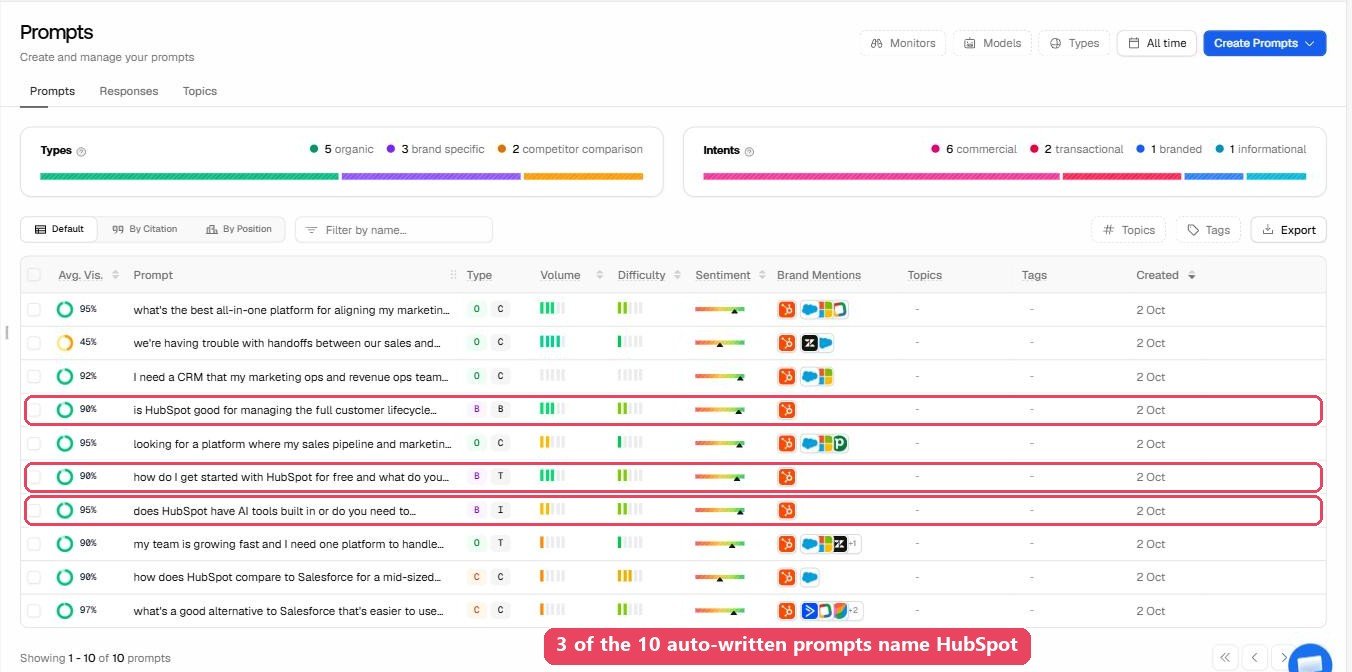Check the 'is HubSpot good' row checkbox
1352x672 pixels.
point(35,410)
